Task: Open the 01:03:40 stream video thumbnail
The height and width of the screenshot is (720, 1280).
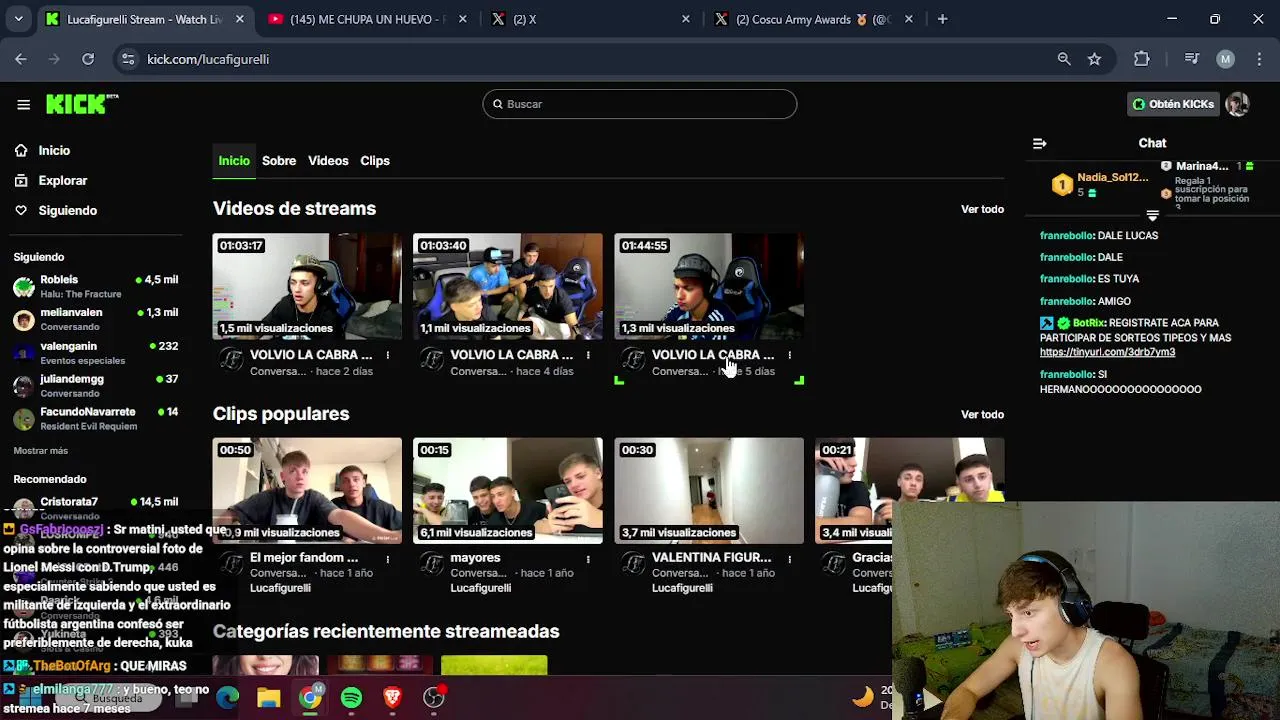Action: pyautogui.click(x=508, y=286)
